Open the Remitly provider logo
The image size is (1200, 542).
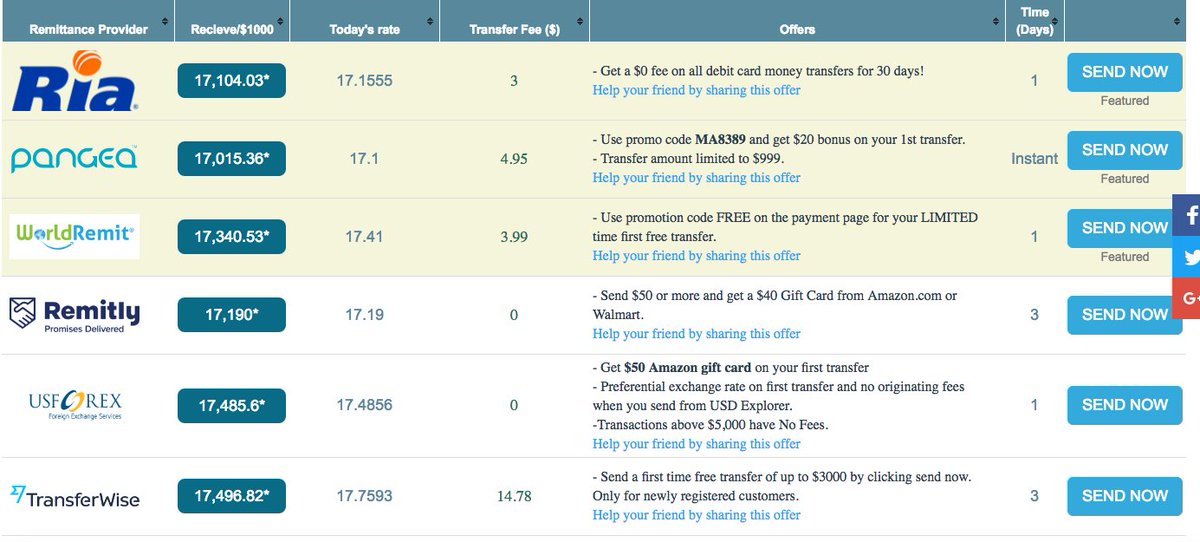[x=75, y=314]
